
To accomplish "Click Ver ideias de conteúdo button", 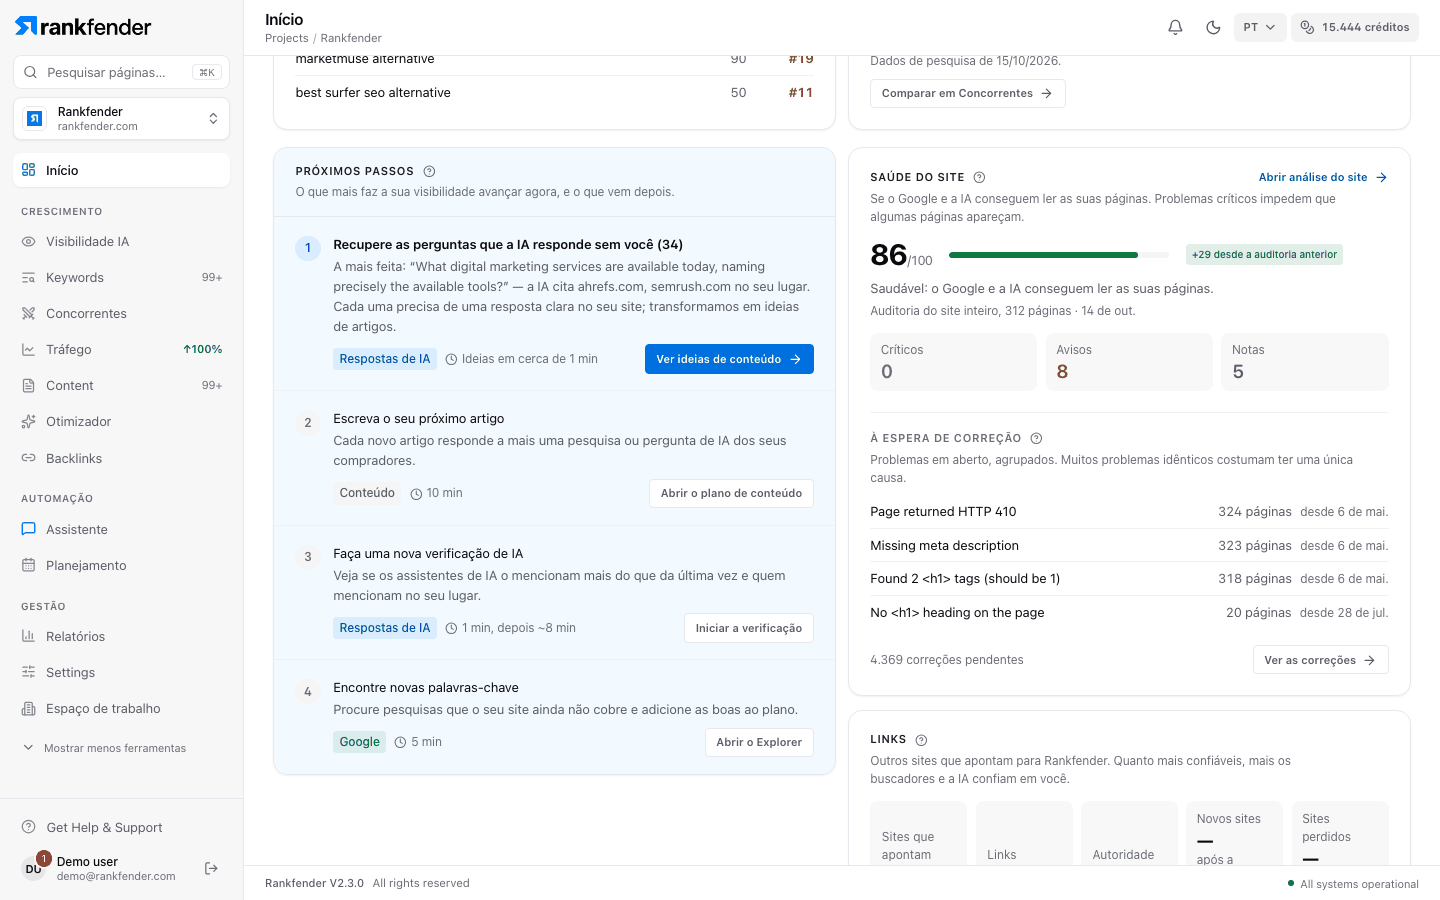I will pyautogui.click(x=729, y=359).
